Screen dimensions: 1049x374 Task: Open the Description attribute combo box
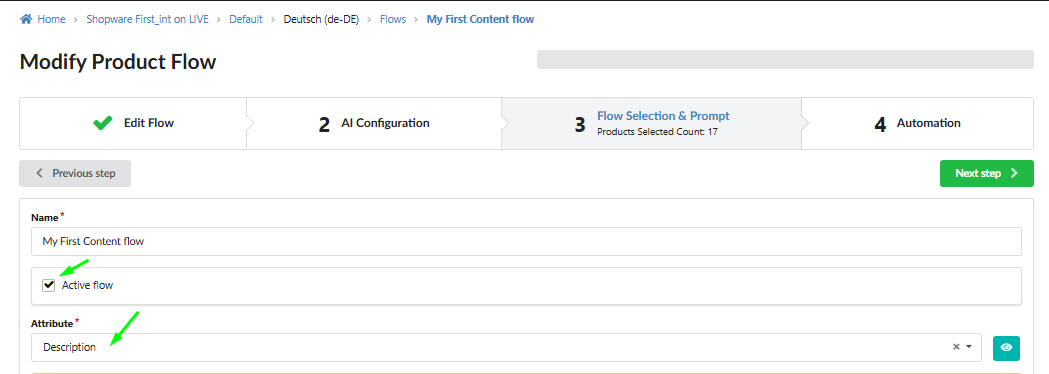click(x=506, y=347)
